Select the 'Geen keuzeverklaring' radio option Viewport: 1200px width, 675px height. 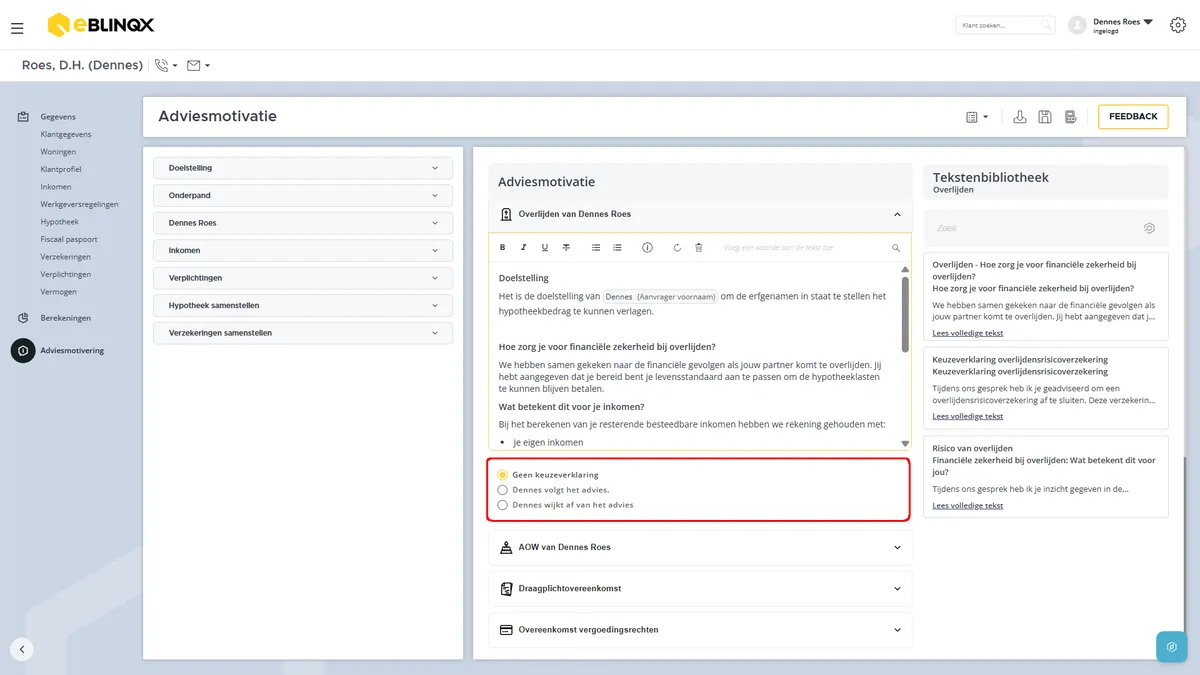[x=502, y=475]
